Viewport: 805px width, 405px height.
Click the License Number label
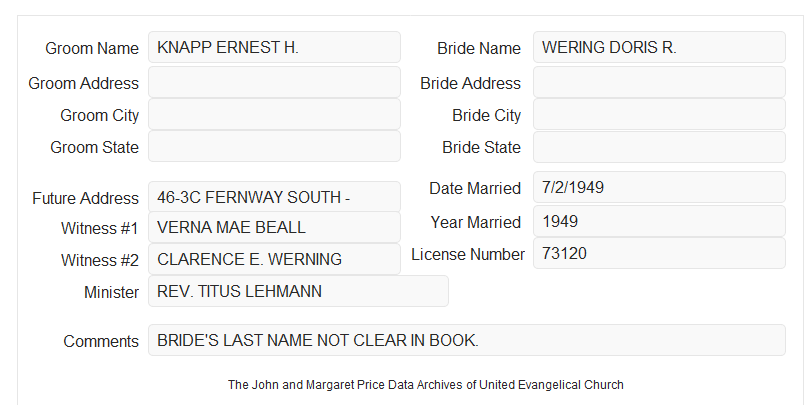point(468,255)
